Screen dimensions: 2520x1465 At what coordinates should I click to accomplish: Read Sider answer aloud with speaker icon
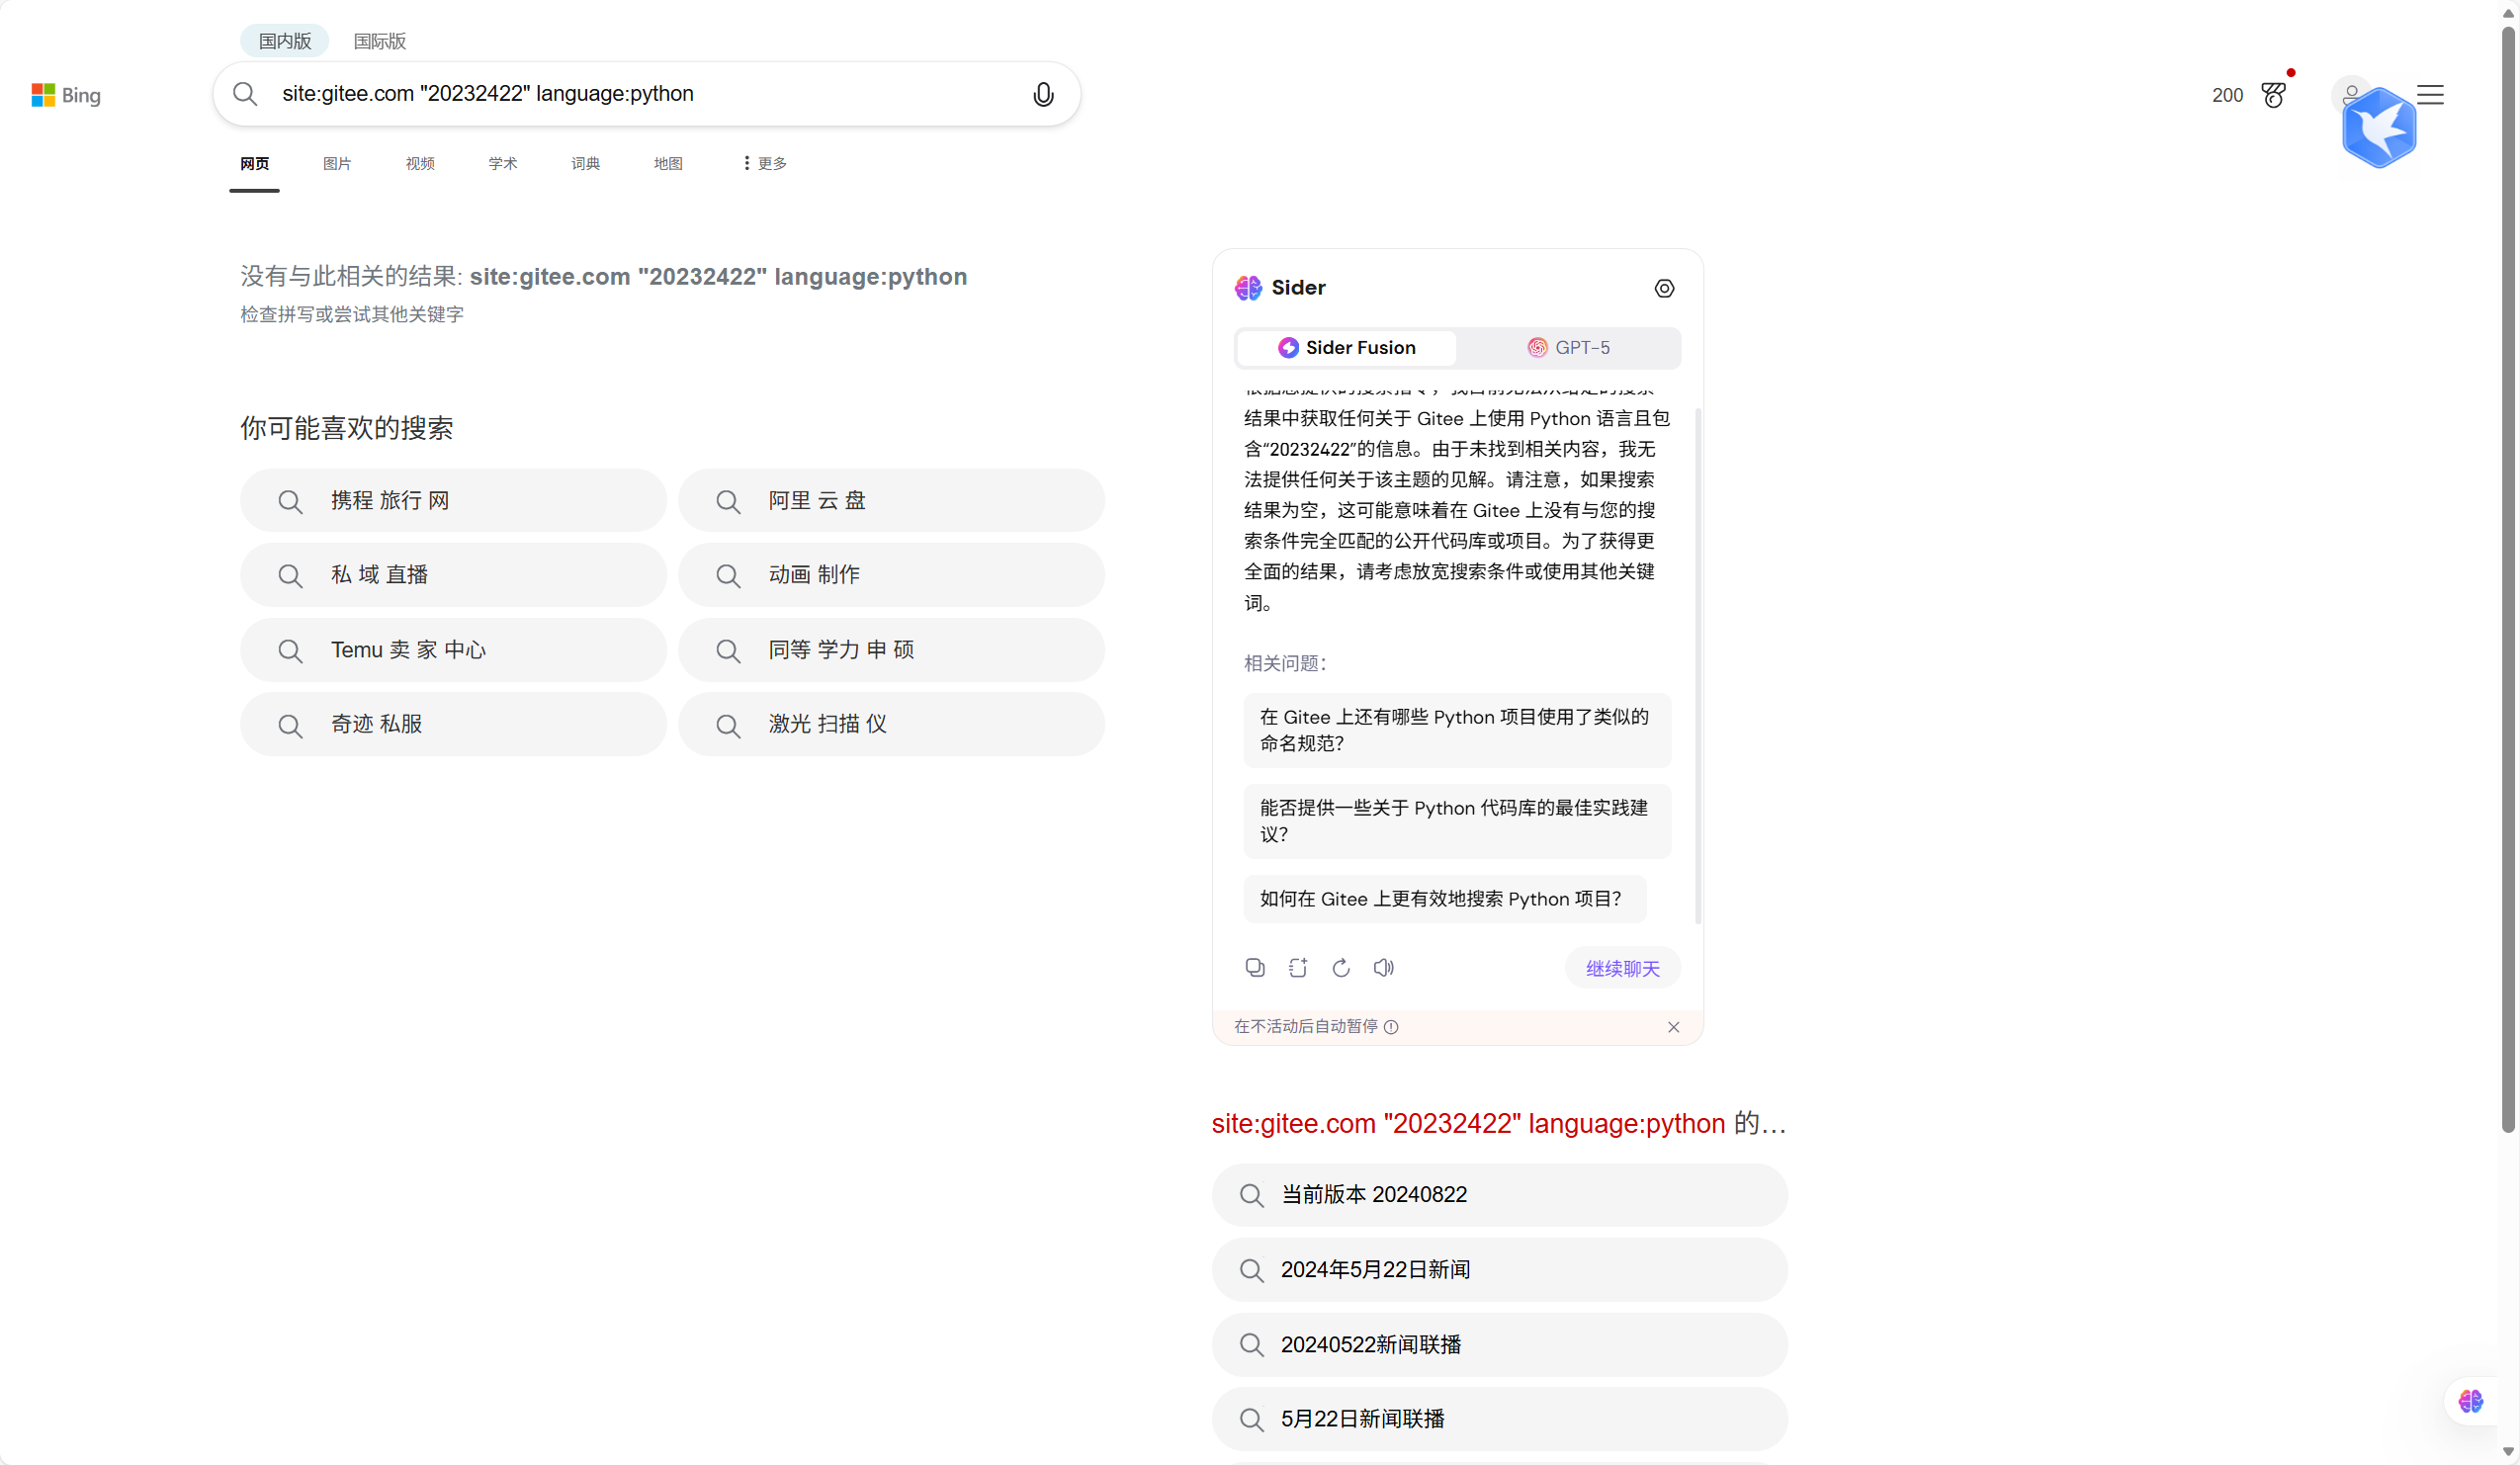pos(1383,967)
